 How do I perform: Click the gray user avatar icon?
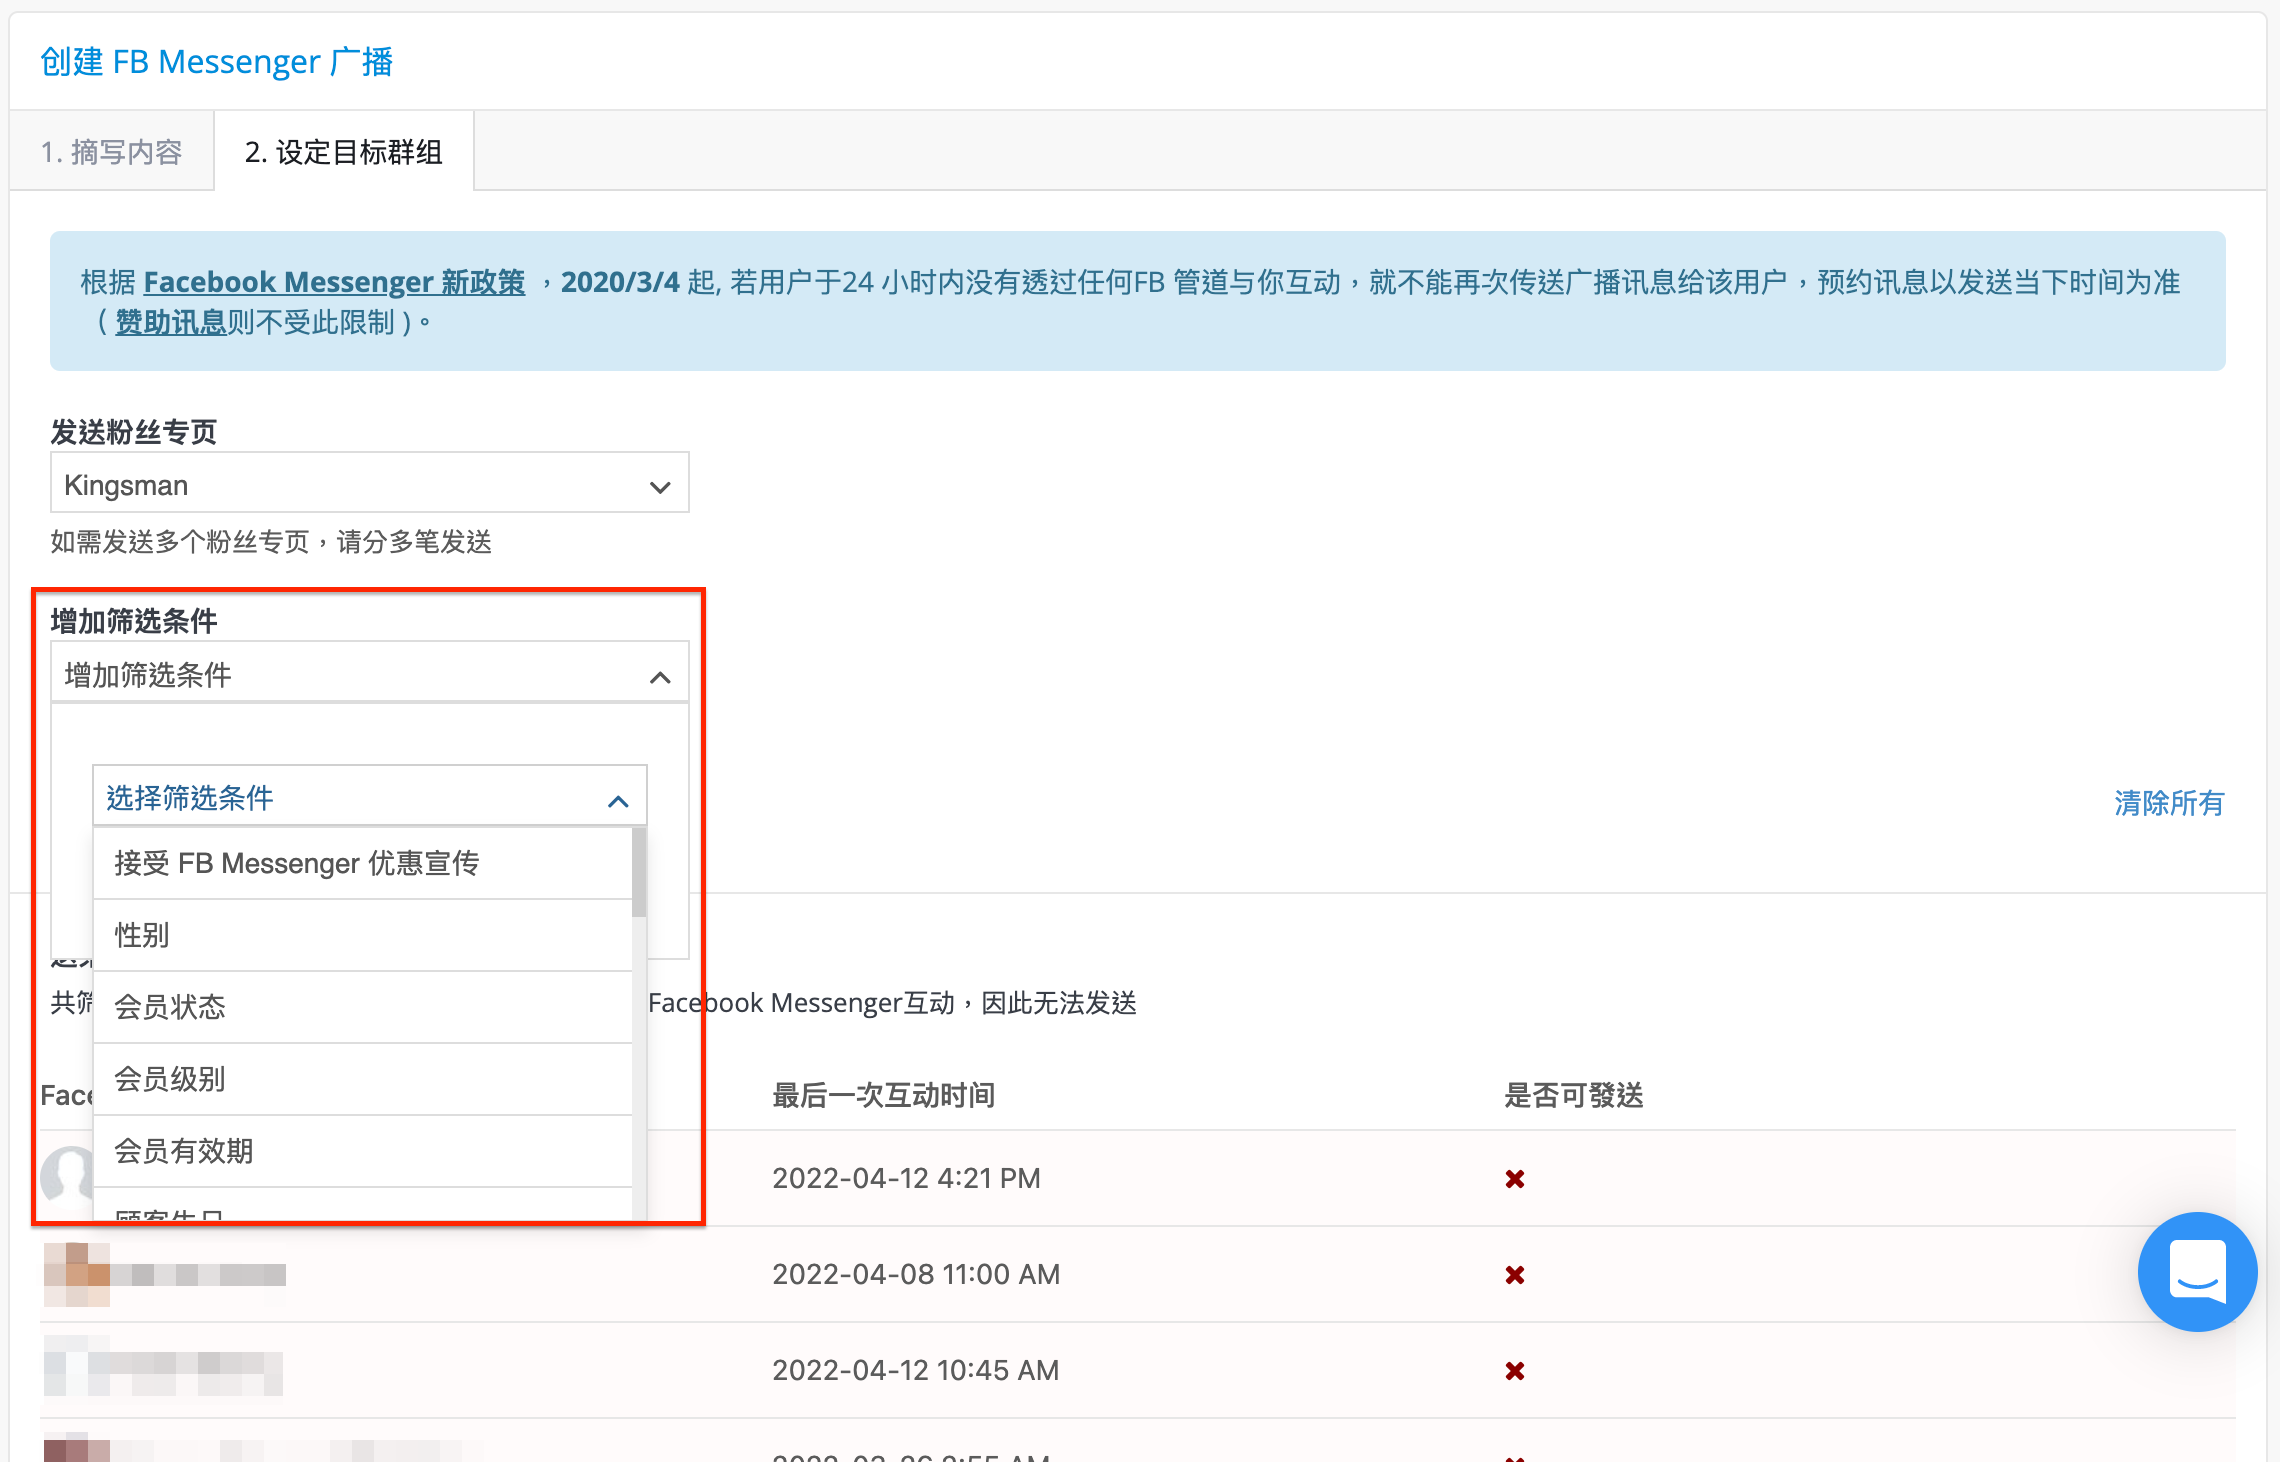67,1174
